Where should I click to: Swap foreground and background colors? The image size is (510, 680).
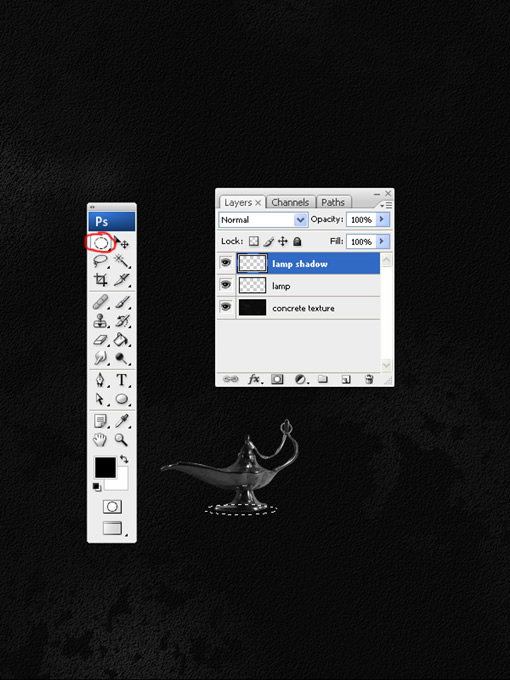[124, 458]
